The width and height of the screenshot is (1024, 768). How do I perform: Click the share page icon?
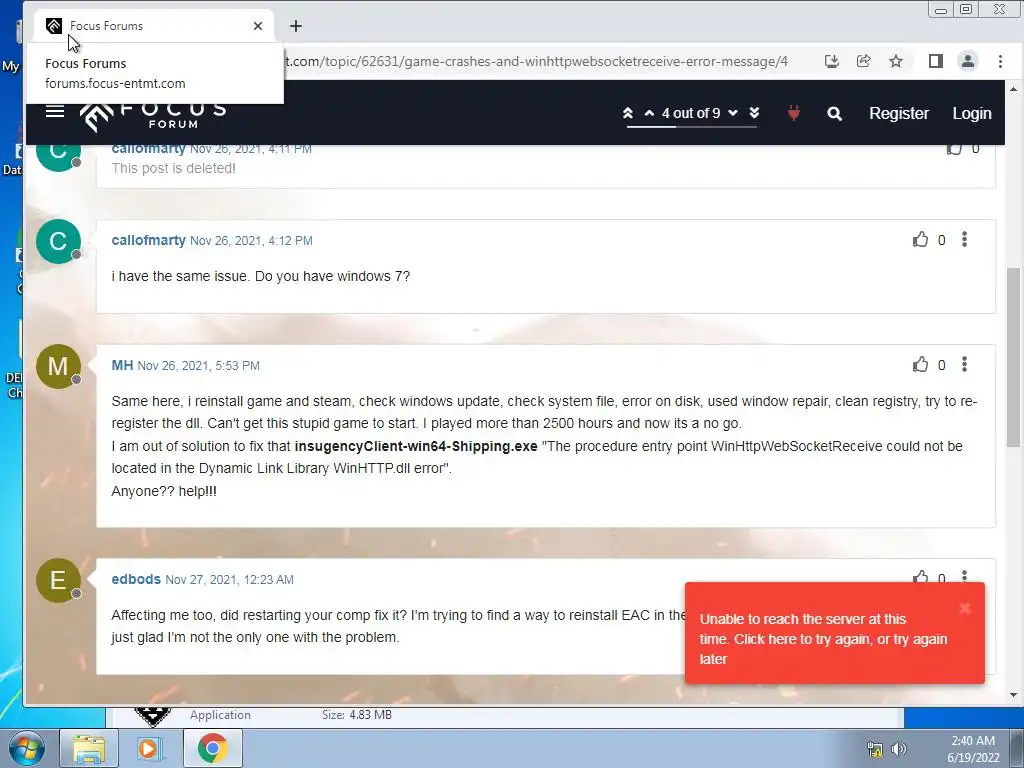tap(863, 61)
